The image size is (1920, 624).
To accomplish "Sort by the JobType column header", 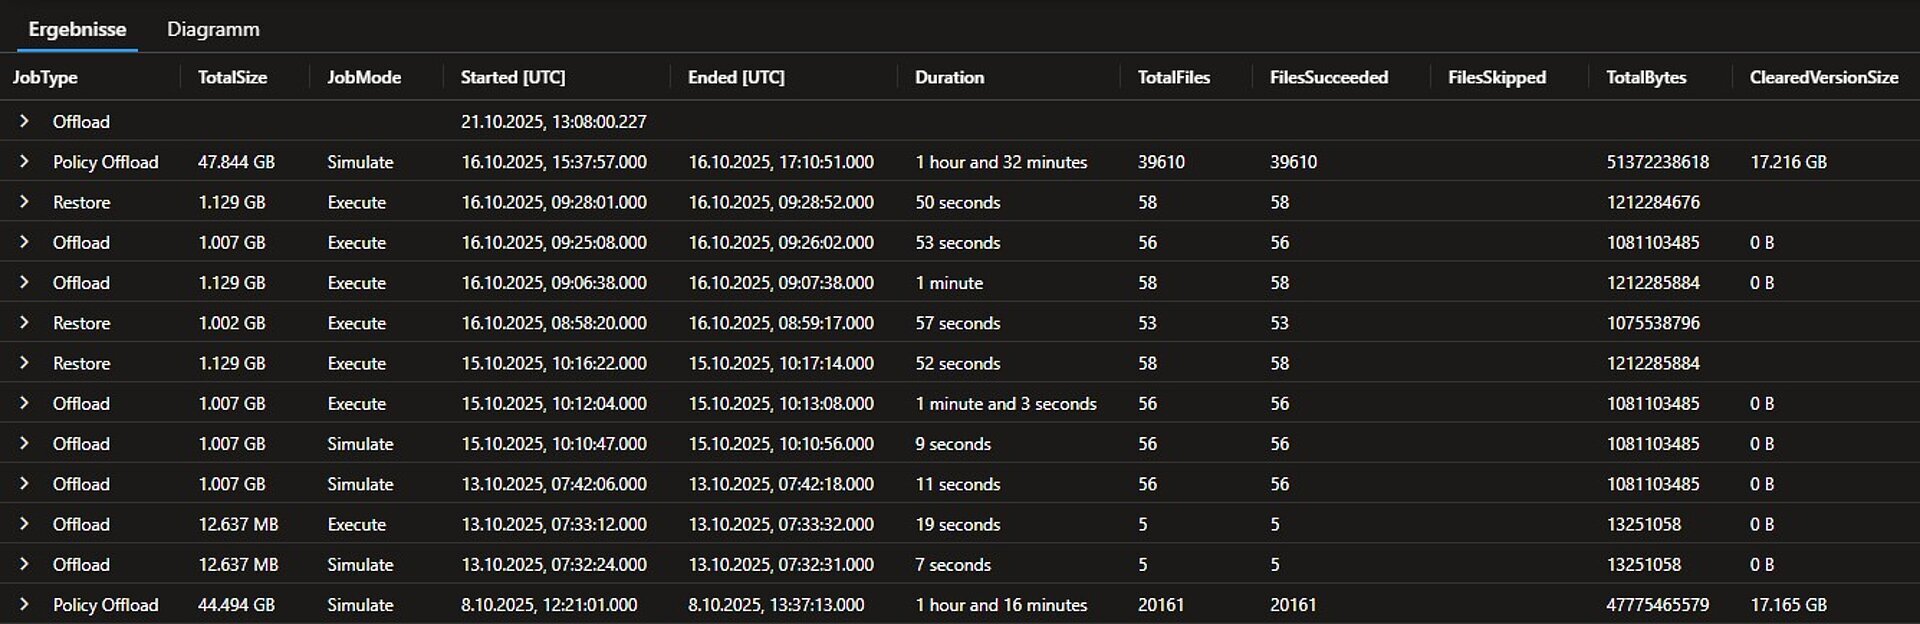I will (x=43, y=77).
